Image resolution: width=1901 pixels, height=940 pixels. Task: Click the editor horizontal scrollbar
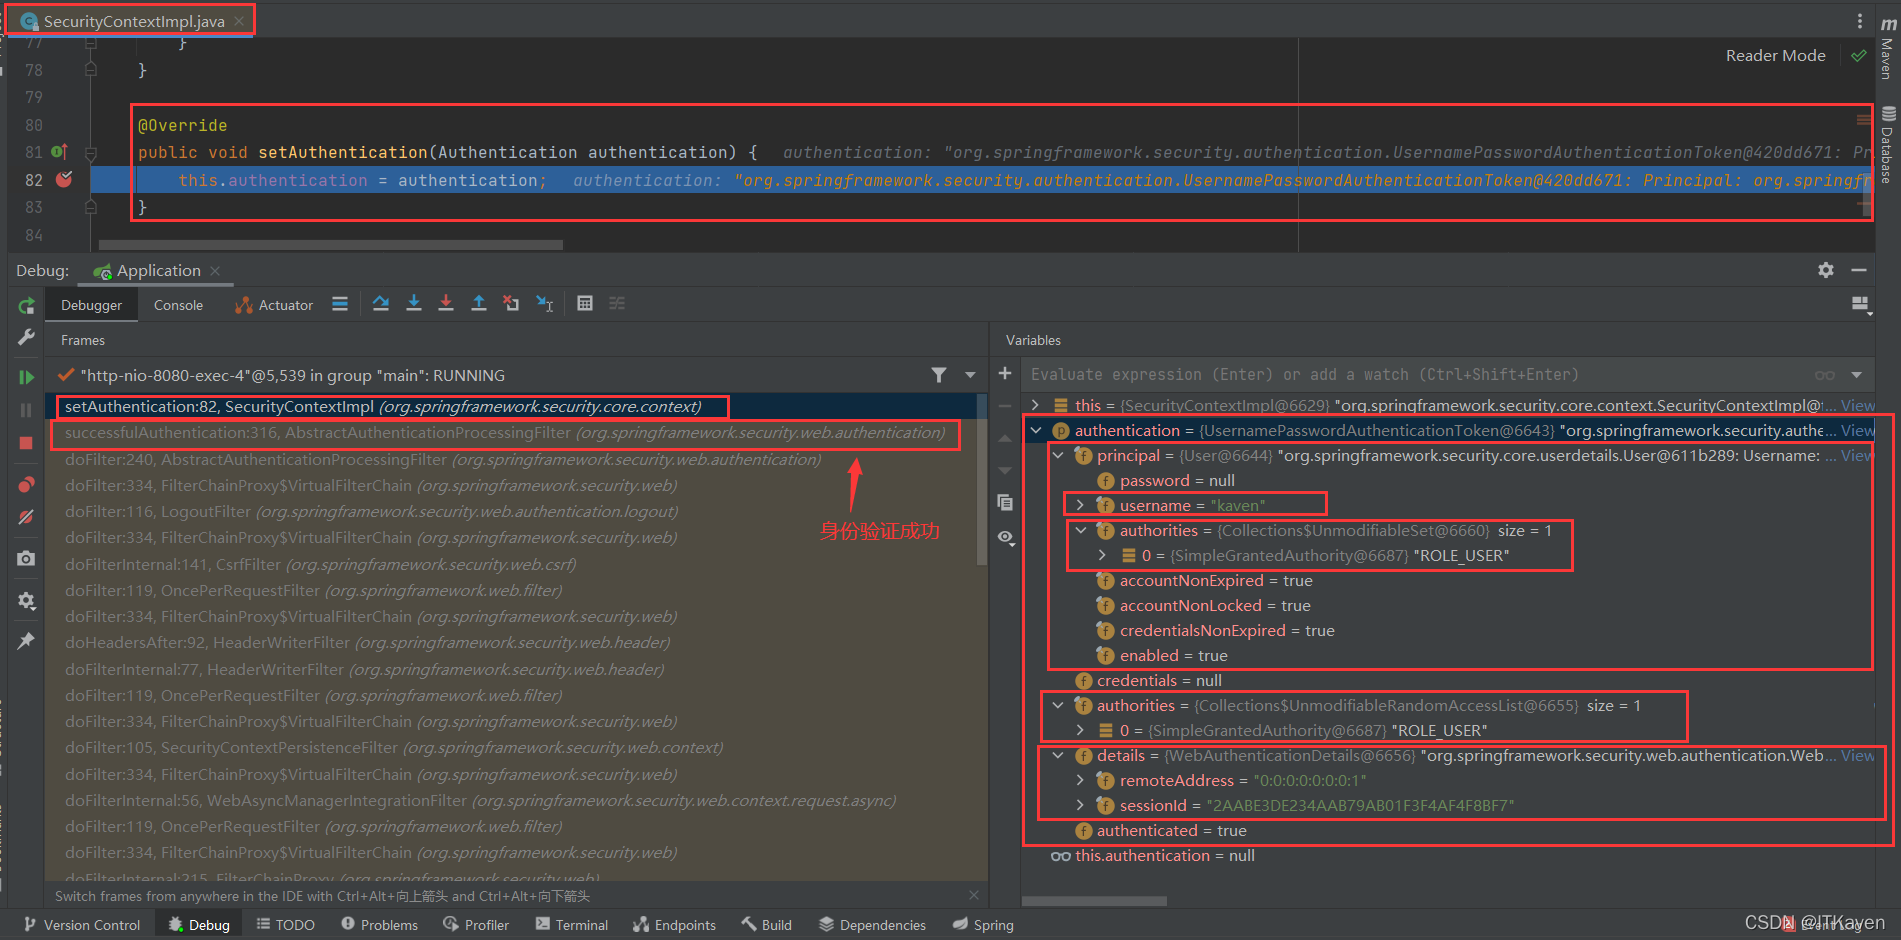pyautogui.click(x=331, y=244)
